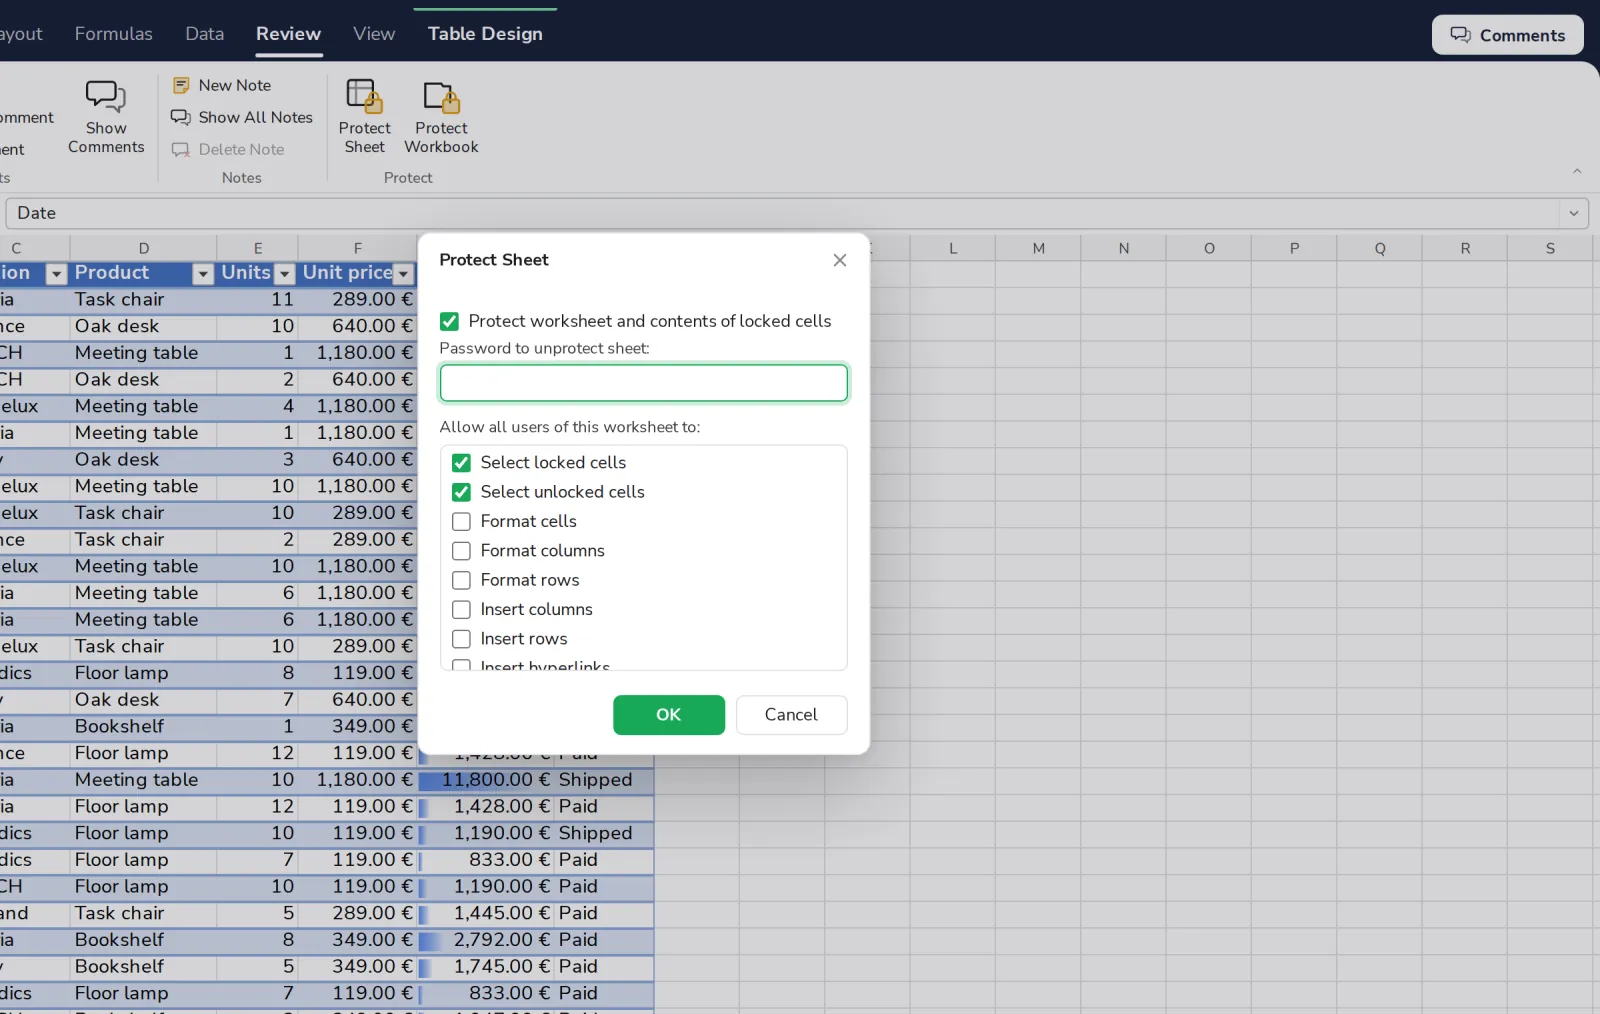Enable the Format cells permission
The image size is (1600, 1014).
pyautogui.click(x=461, y=521)
